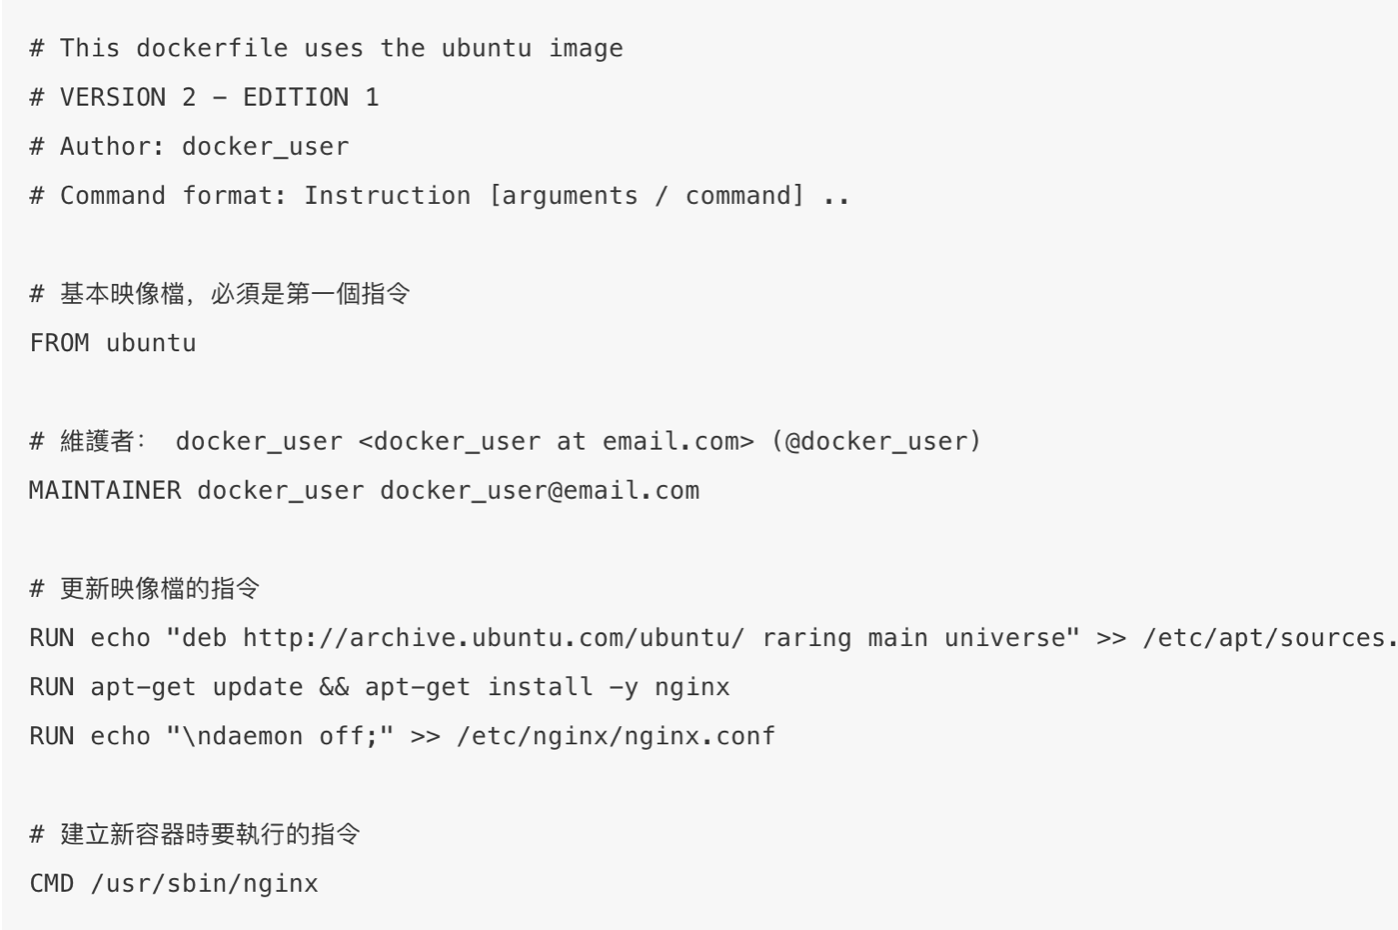Click the '(@docker_user)' text in comment
Image resolution: width=1398 pixels, height=930 pixels.
pyautogui.click(x=876, y=441)
